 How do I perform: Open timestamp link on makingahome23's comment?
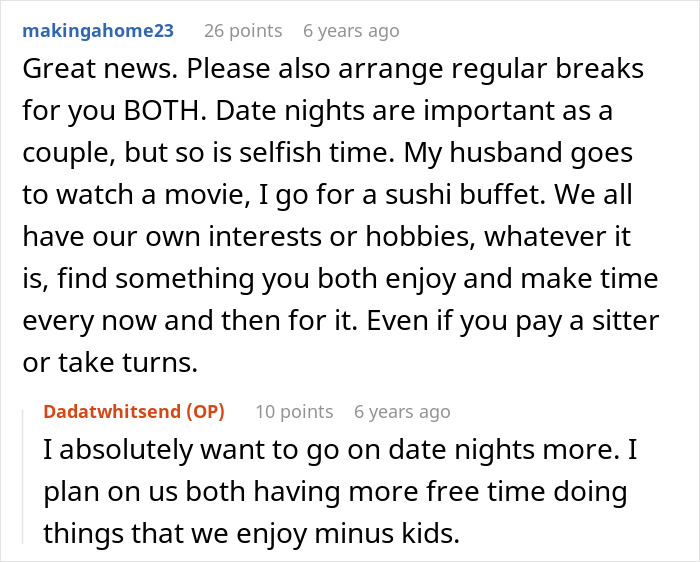pyautogui.click(x=351, y=31)
